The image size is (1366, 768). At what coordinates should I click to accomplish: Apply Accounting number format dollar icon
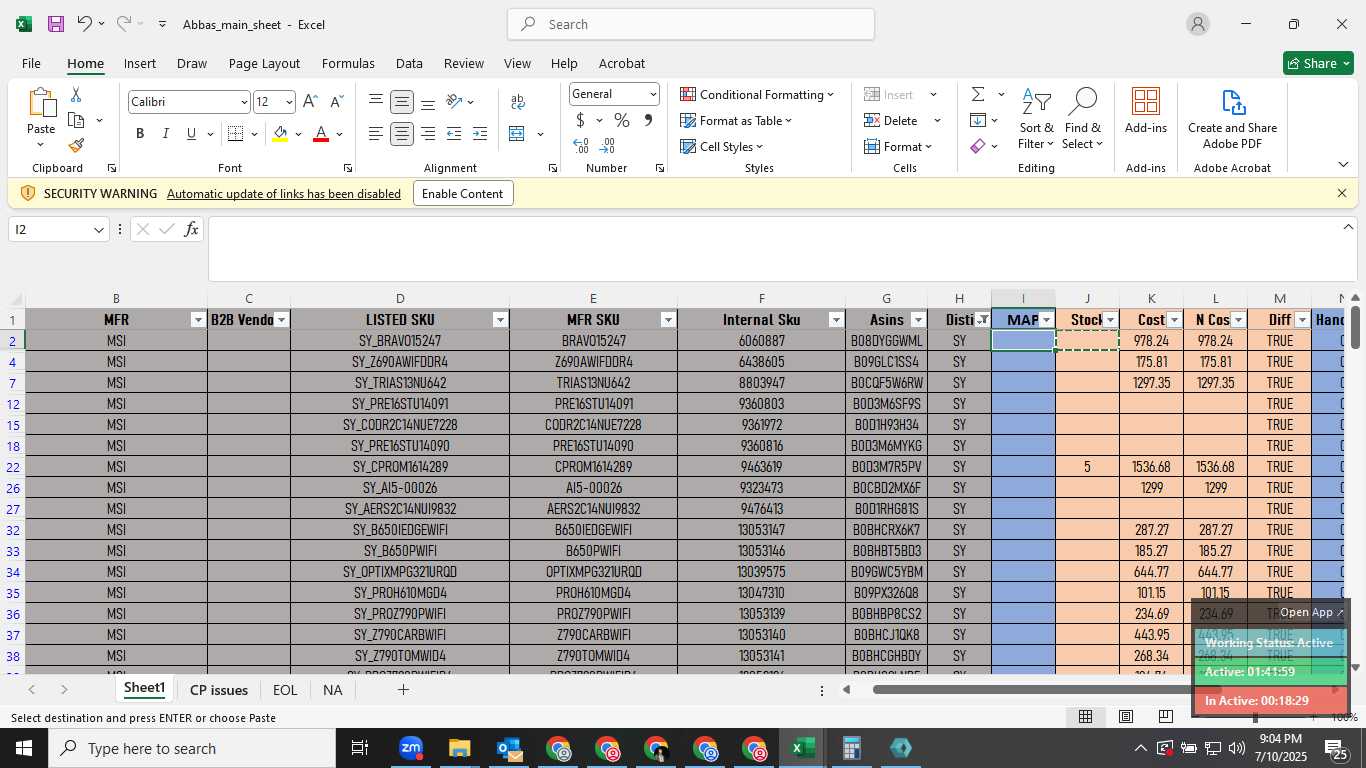point(580,120)
